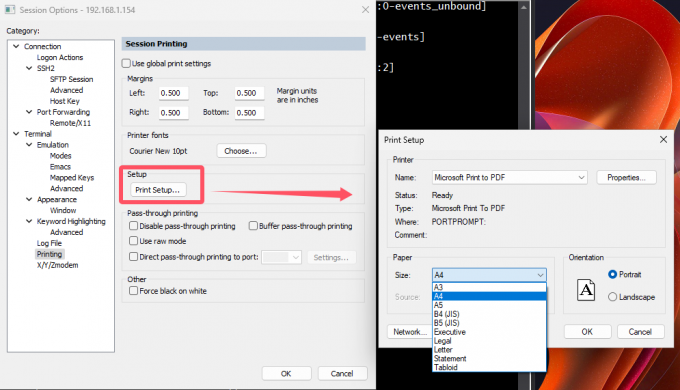Select Emacs category

click(x=60, y=167)
